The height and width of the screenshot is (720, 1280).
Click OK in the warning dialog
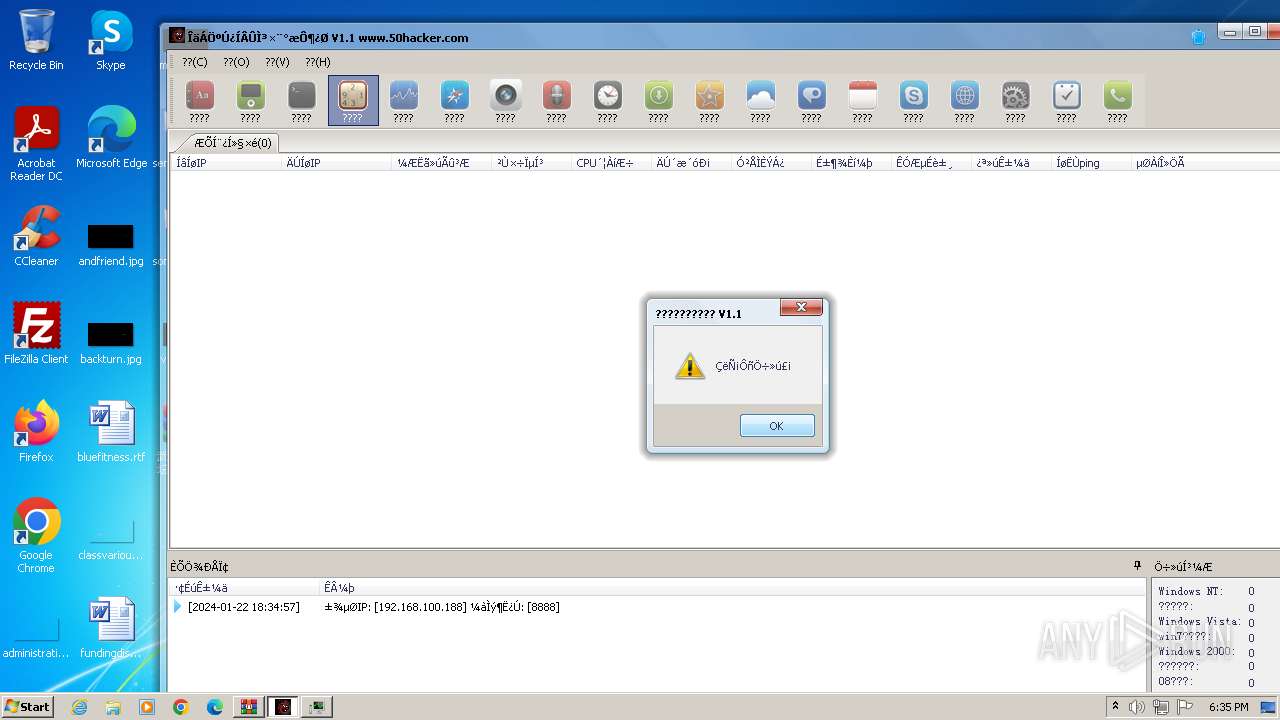[x=777, y=426]
